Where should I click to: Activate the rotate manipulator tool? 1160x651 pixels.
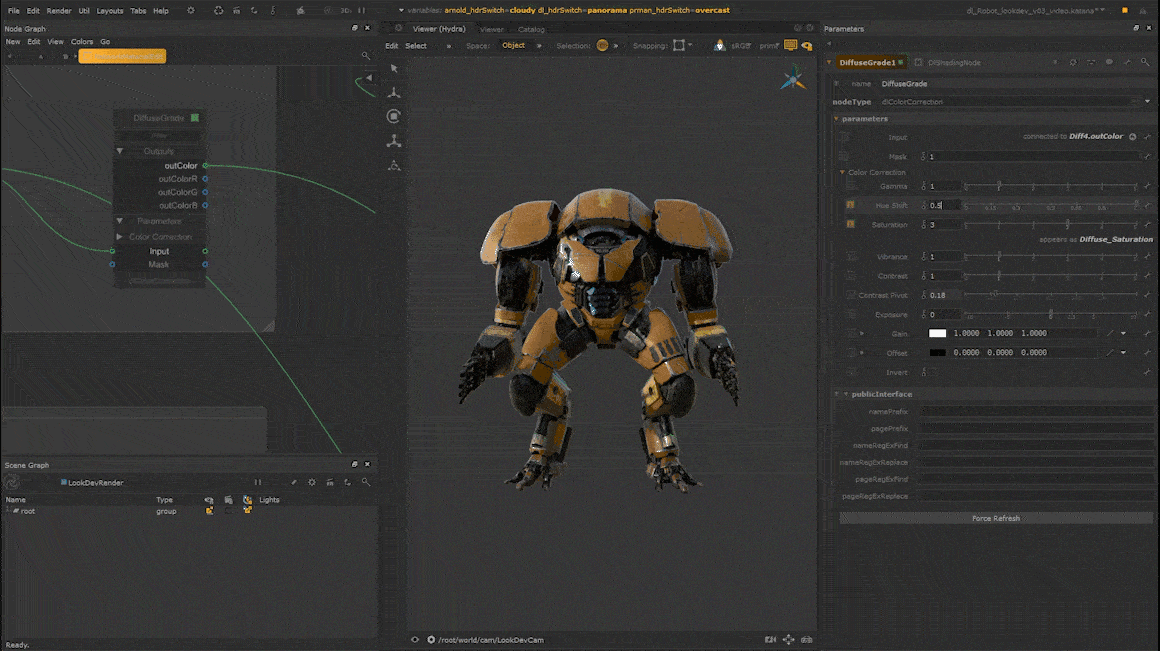[x=394, y=116]
